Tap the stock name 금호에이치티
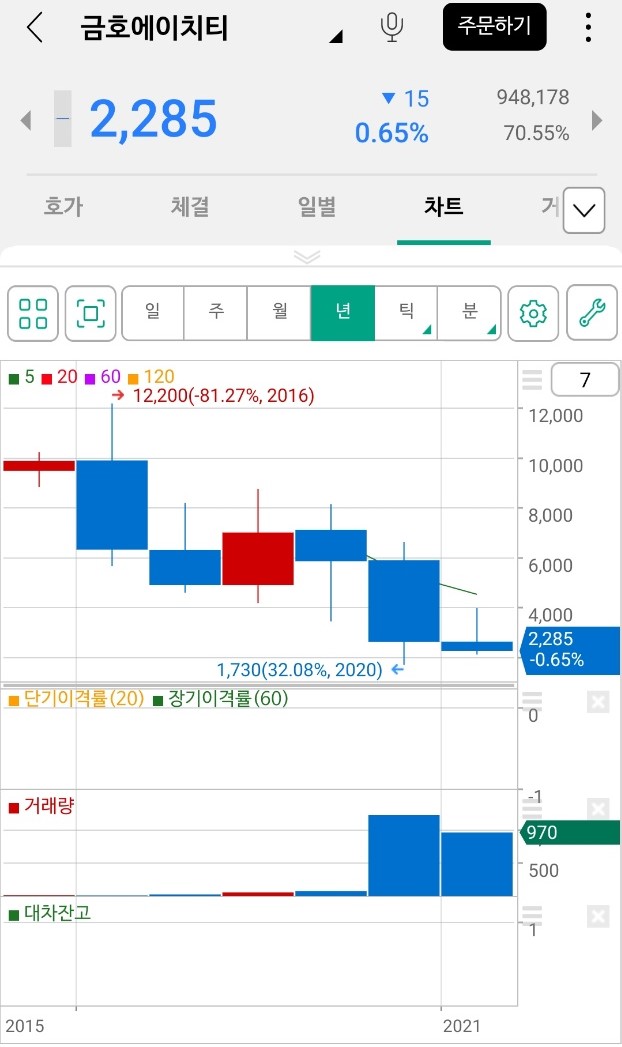This screenshot has height=1047, width=622. [154, 28]
